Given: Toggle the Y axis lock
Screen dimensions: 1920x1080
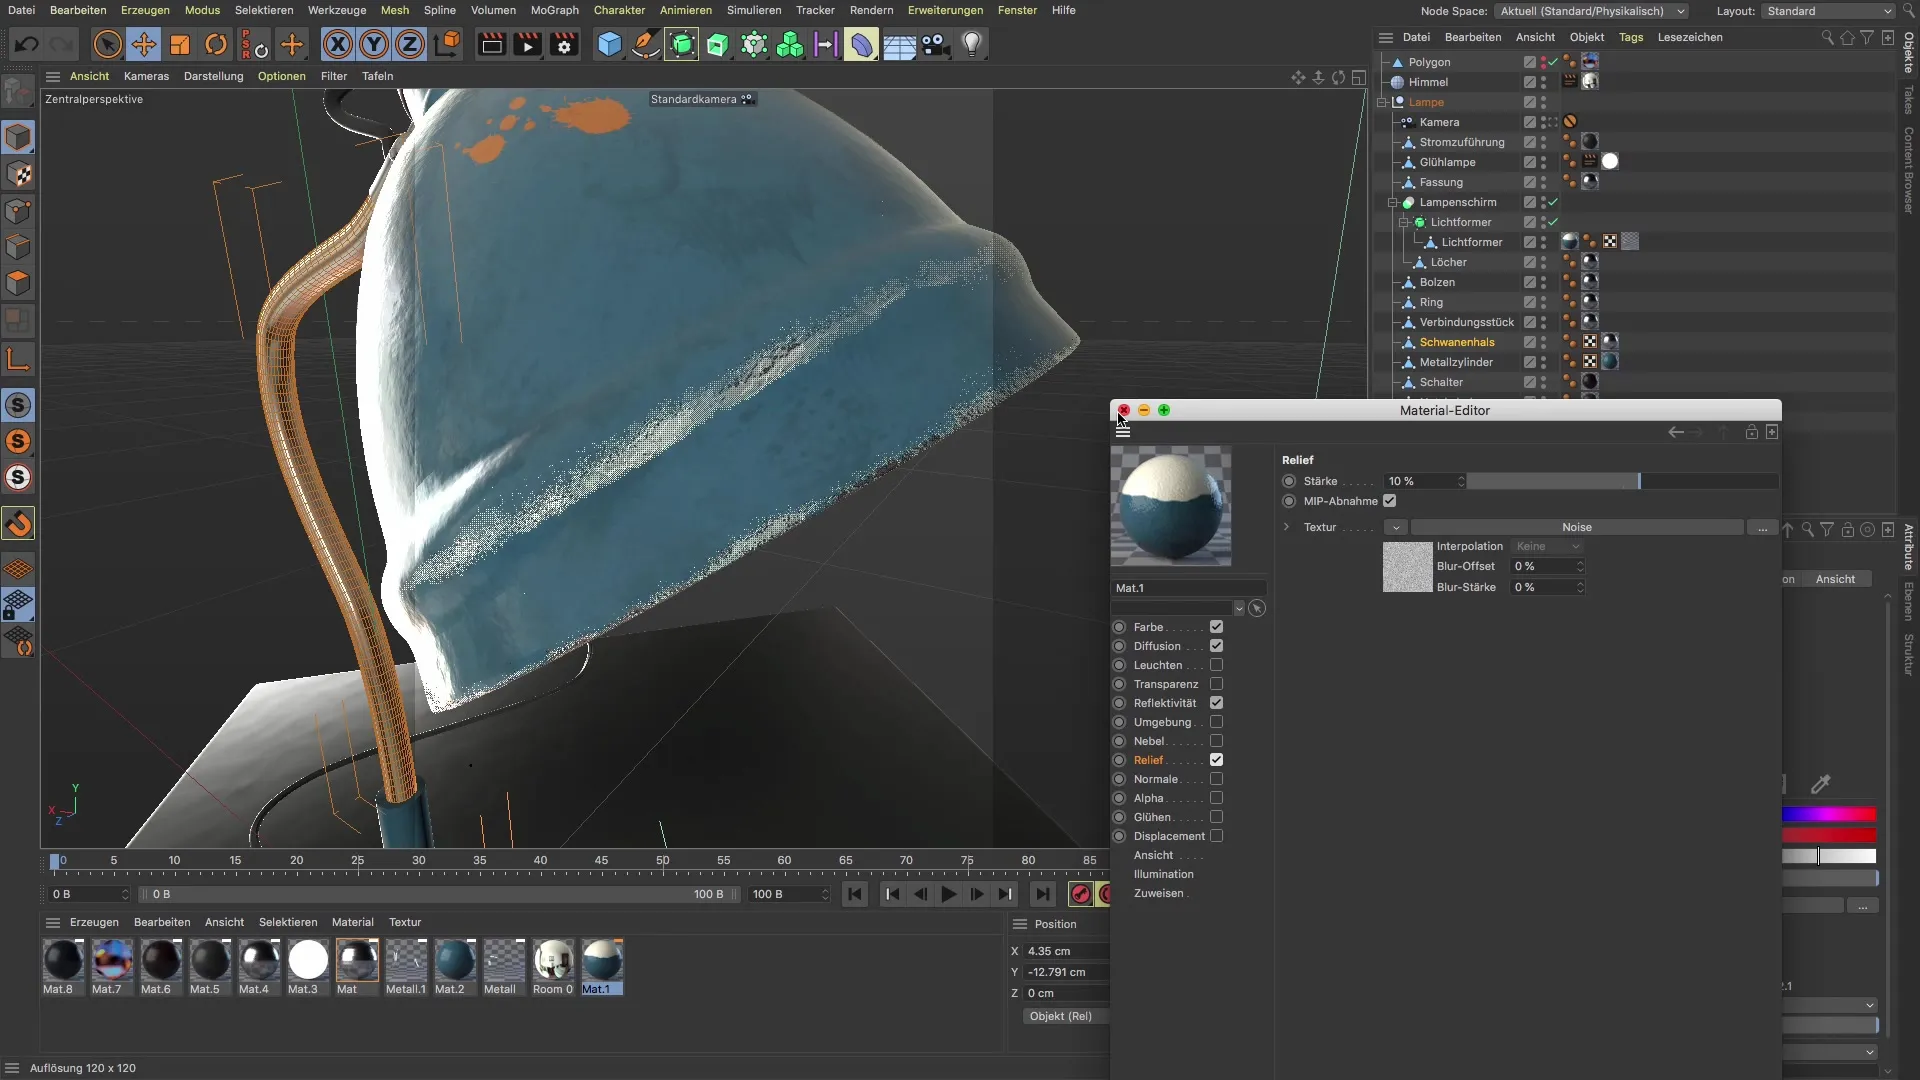Looking at the screenshot, I should [374, 45].
